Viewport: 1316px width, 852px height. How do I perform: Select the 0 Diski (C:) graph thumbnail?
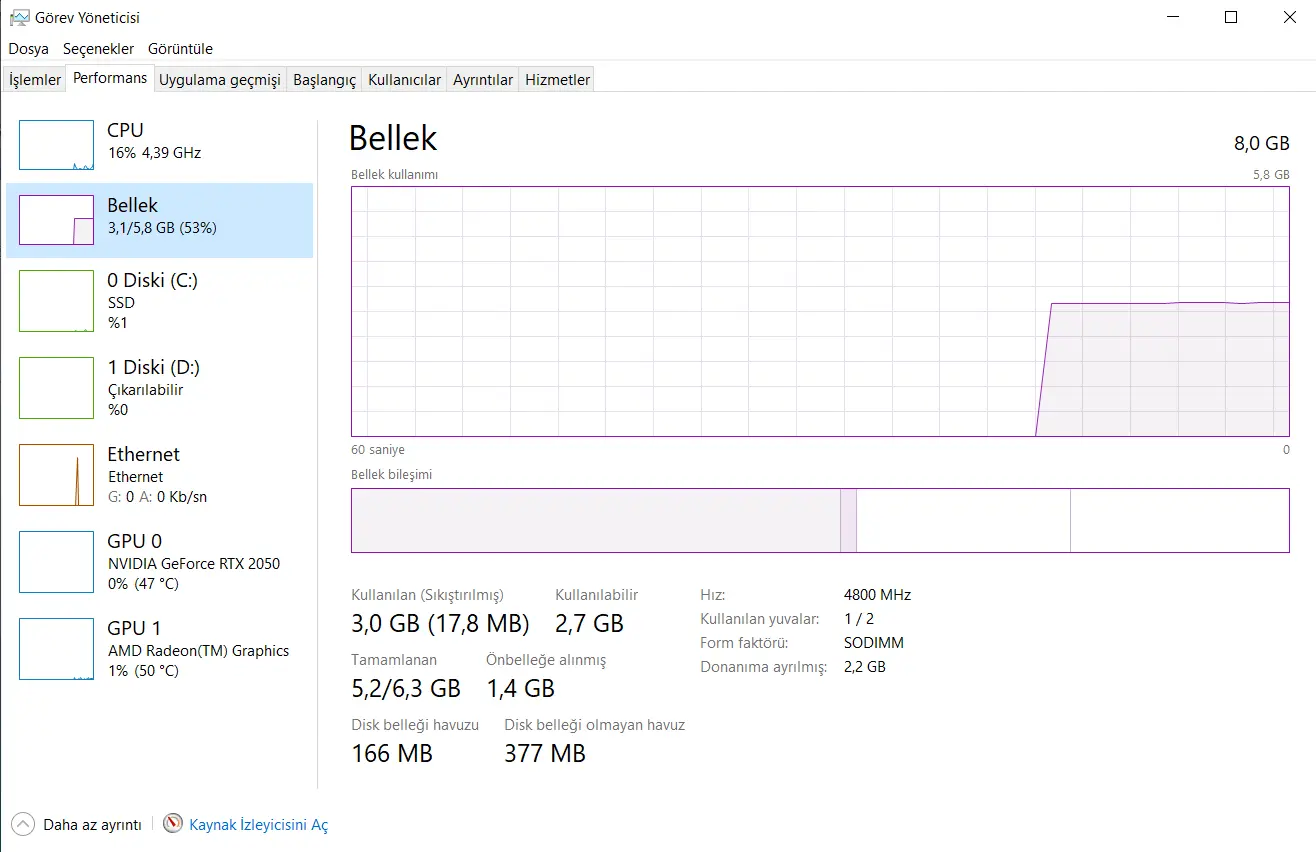56,301
